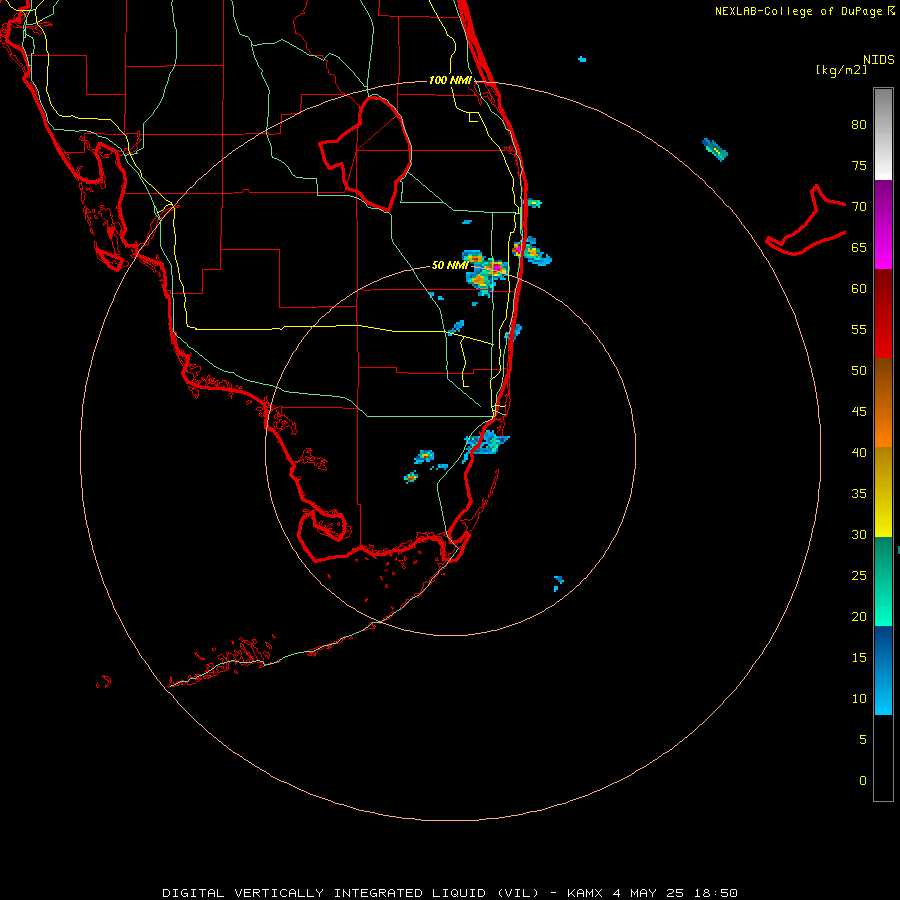The height and width of the screenshot is (900, 900).
Task: Click the 70 value on the scale
Action: (859, 207)
